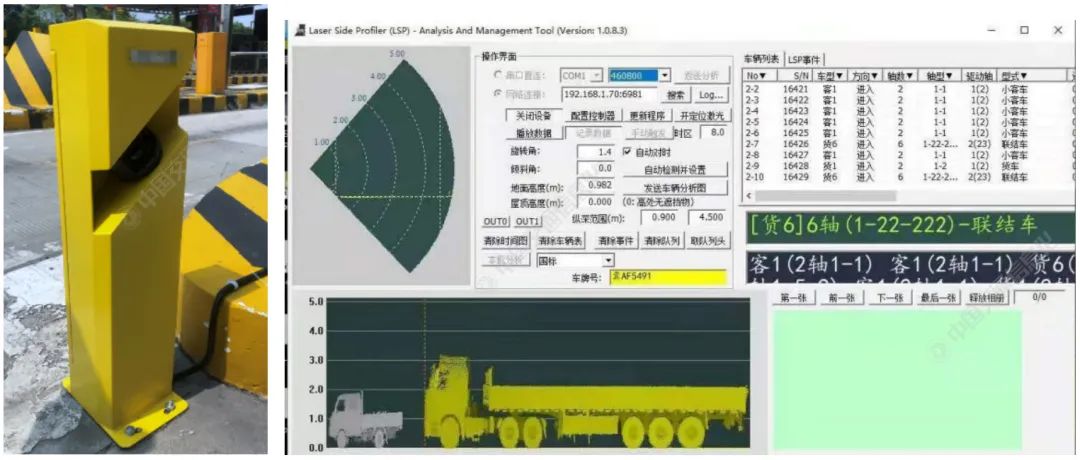This screenshot has height=460, width=1080.
Task: Sort vehicle list by No column arrow
Action: pos(762,76)
